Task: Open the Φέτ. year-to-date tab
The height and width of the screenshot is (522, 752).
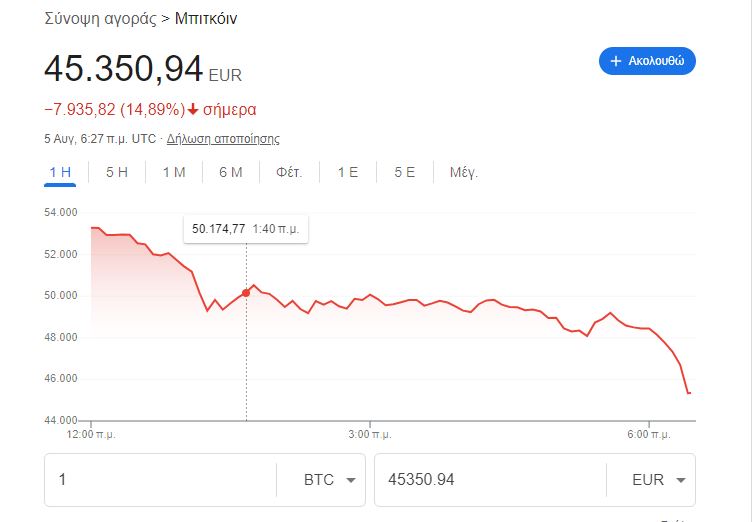Action: [289, 172]
